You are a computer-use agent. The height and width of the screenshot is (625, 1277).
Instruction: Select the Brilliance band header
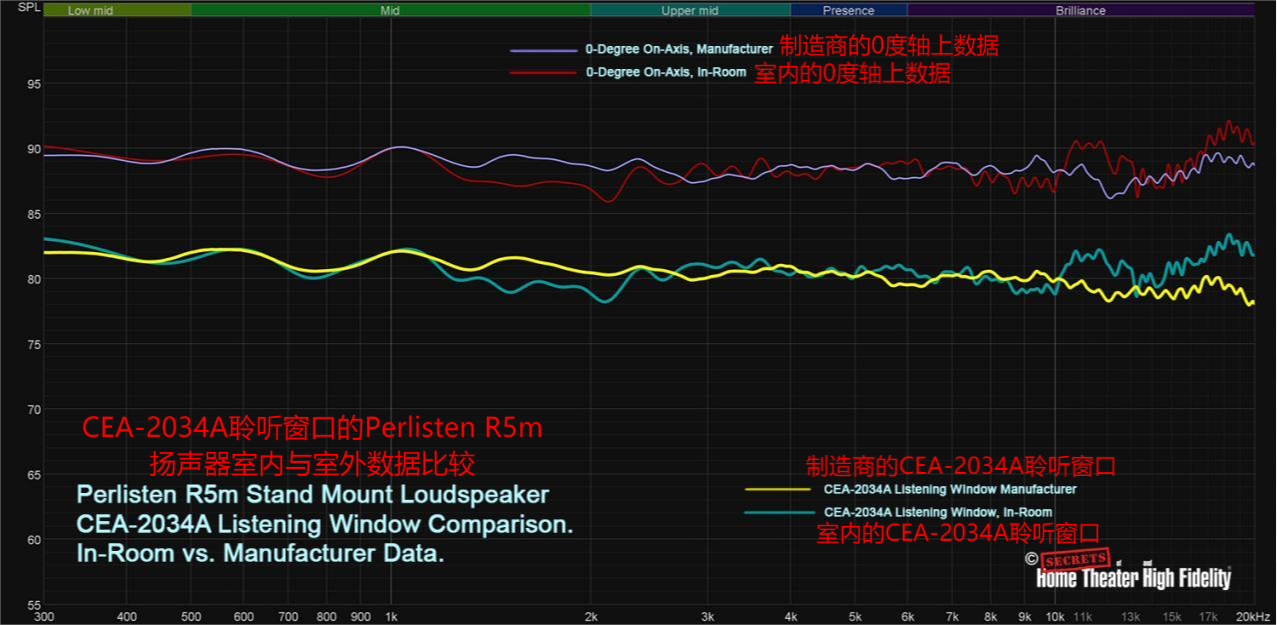coord(1080,11)
